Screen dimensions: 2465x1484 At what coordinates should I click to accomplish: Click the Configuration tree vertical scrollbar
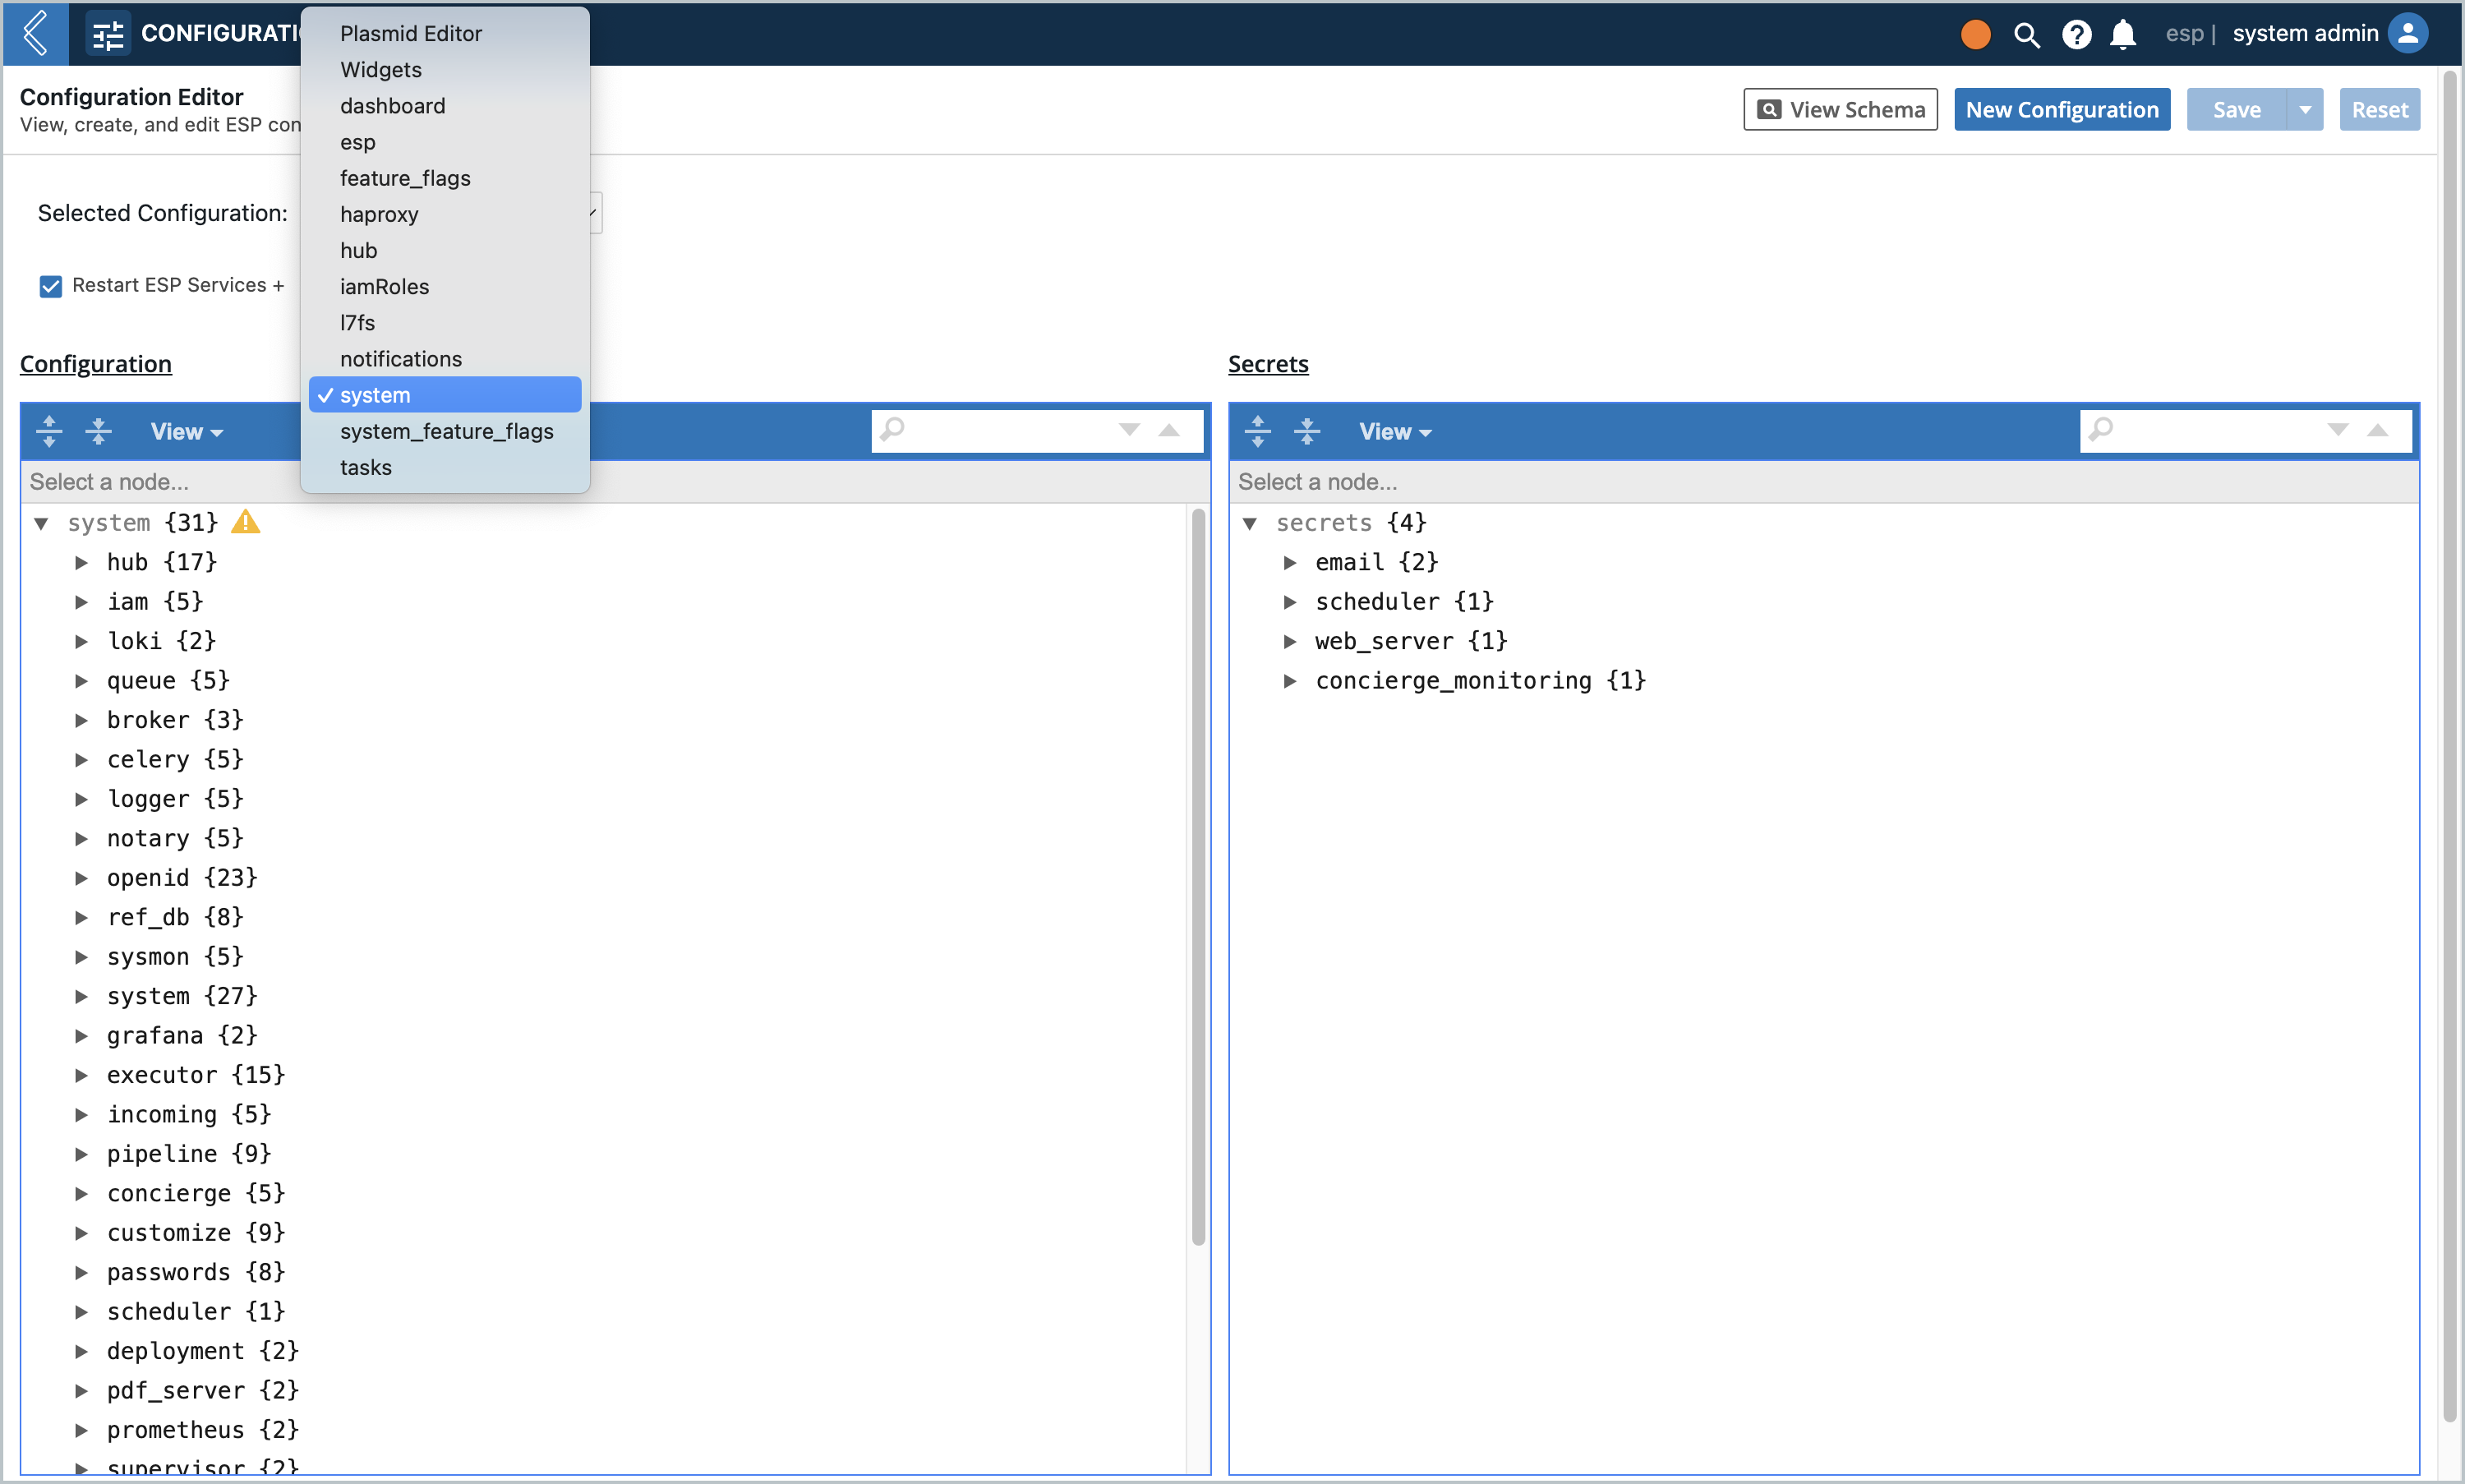[1198, 877]
